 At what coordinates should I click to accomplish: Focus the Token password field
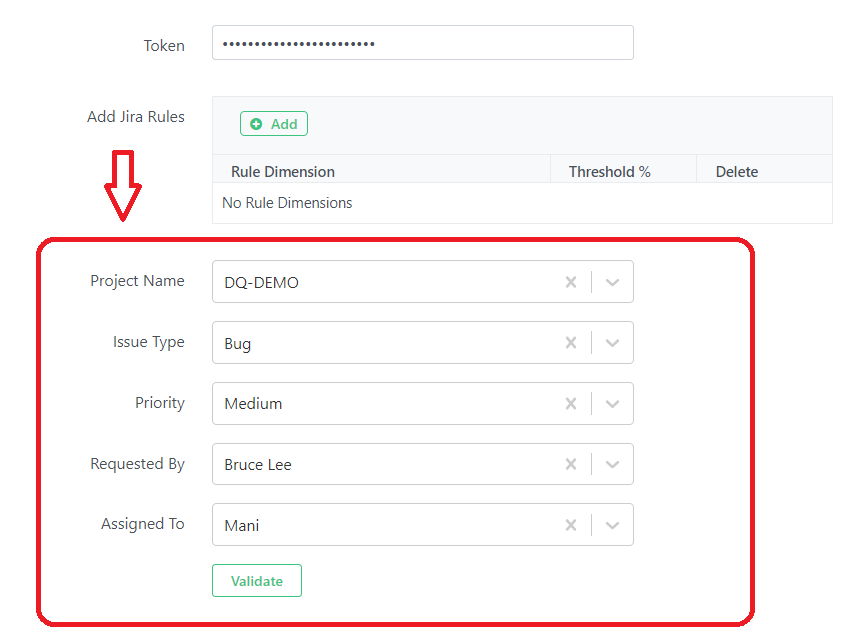point(423,43)
